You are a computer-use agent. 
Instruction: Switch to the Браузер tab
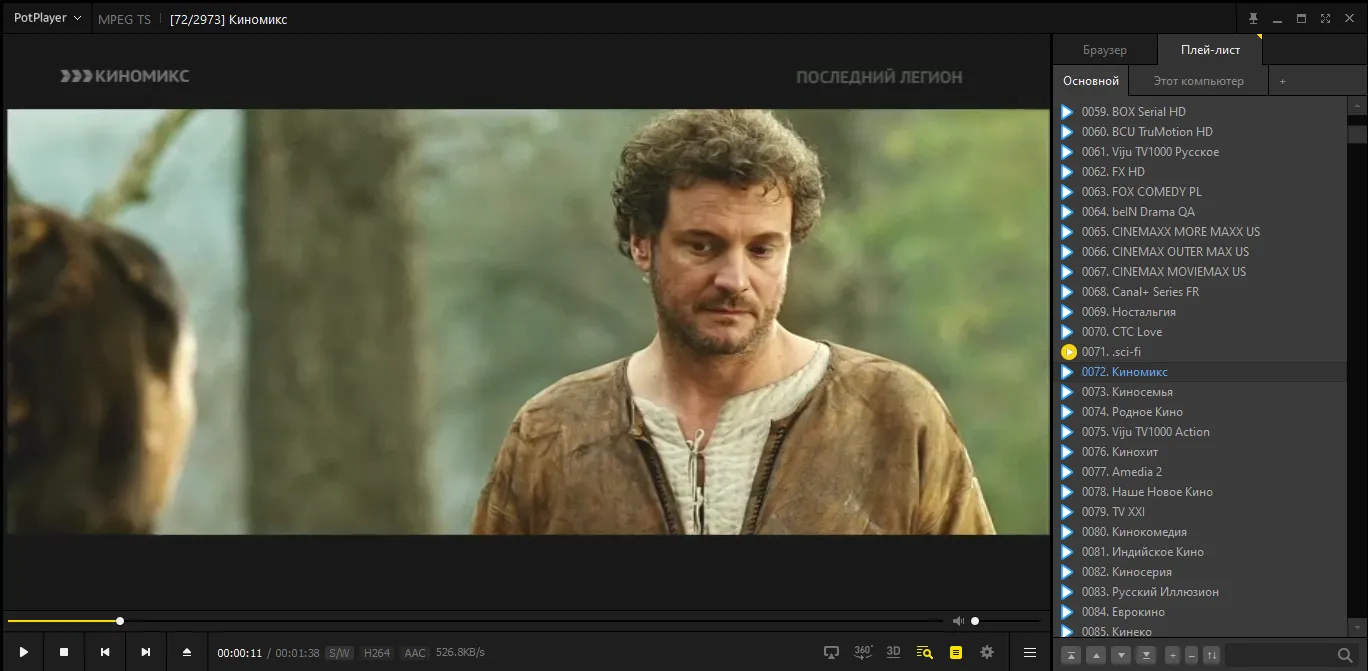pos(1105,50)
